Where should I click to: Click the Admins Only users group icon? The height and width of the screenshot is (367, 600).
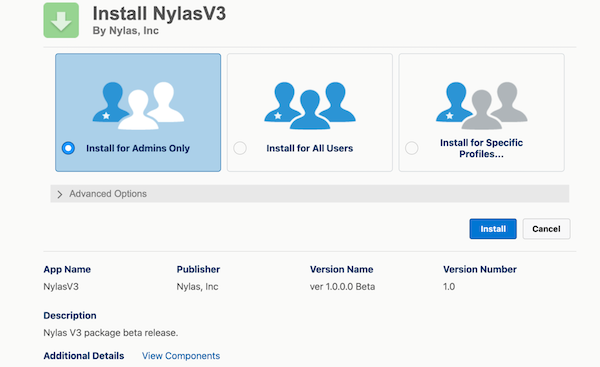(x=138, y=106)
